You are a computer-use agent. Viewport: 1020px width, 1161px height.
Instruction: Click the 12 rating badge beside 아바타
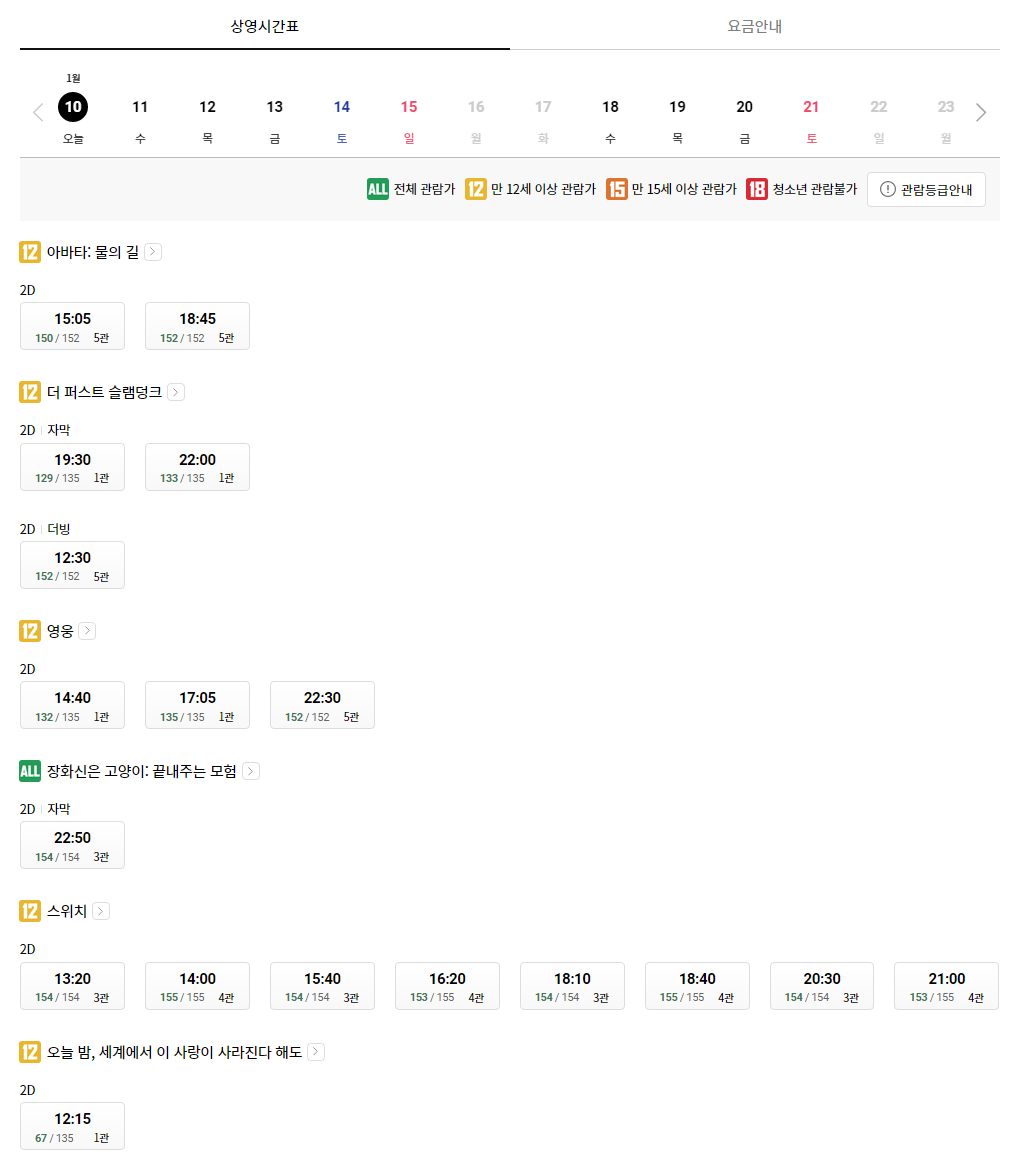point(30,252)
